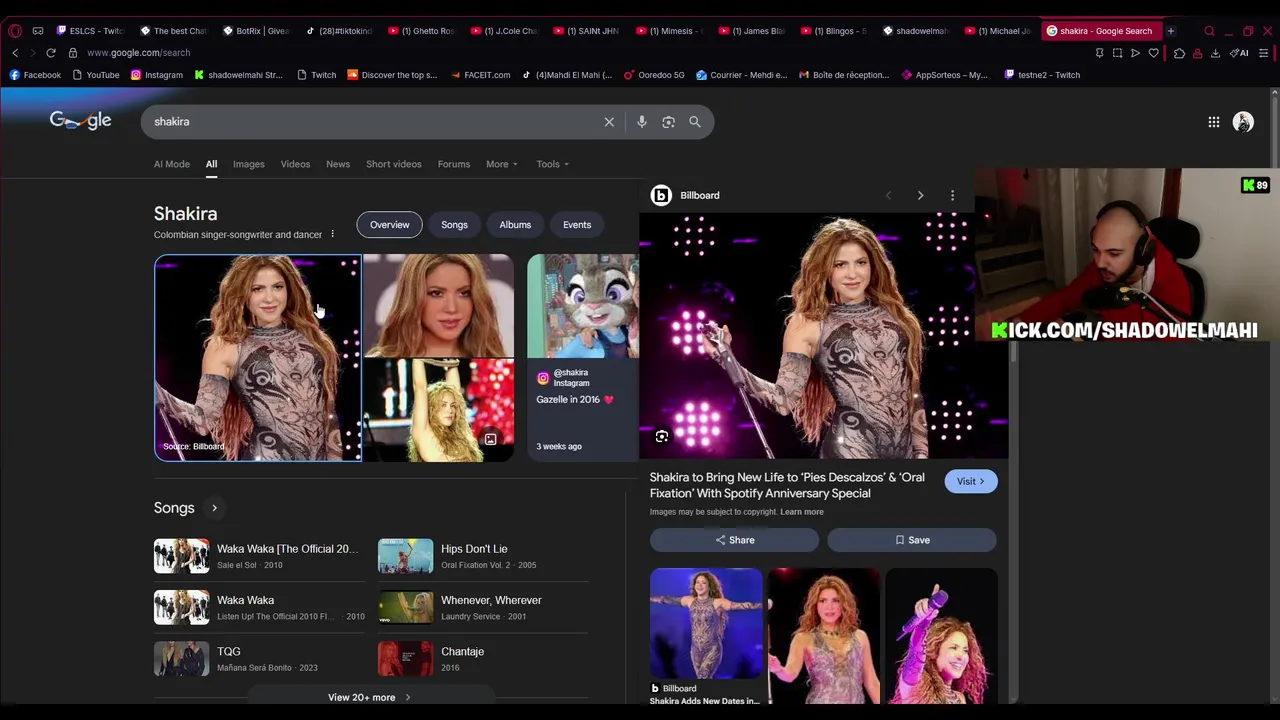The image size is (1280, 720).
Task: Expand View 20+ more songs
Action: pyautogui.click(x=369, y=697)
